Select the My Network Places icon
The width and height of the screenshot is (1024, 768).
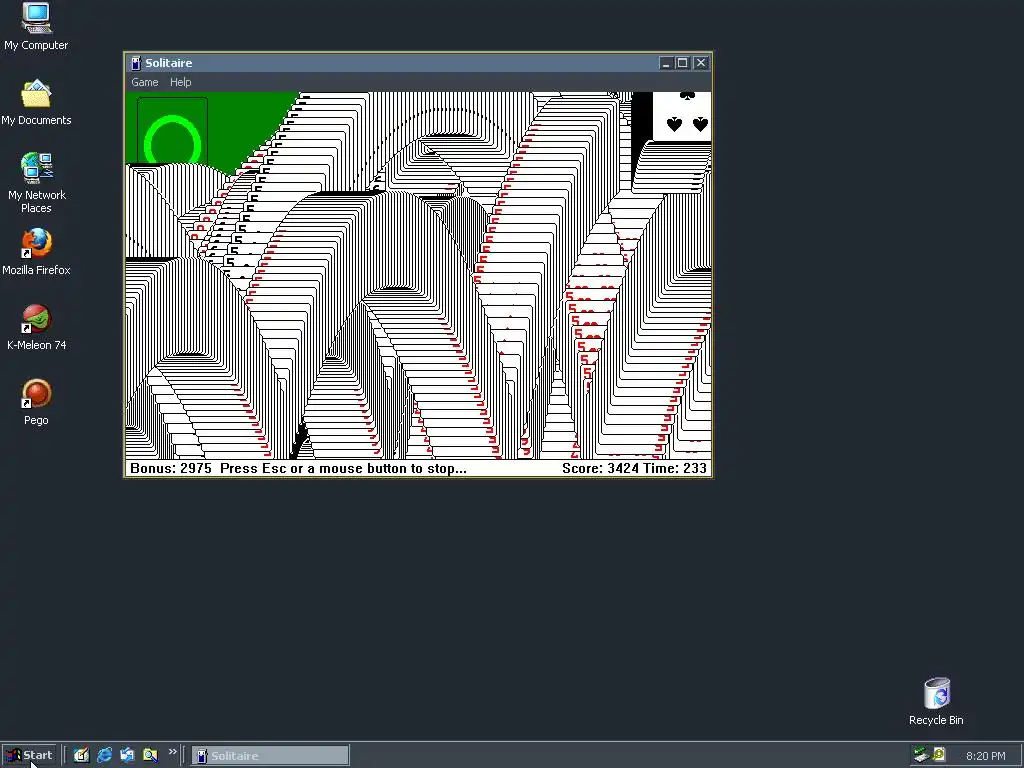coord(37,182)
